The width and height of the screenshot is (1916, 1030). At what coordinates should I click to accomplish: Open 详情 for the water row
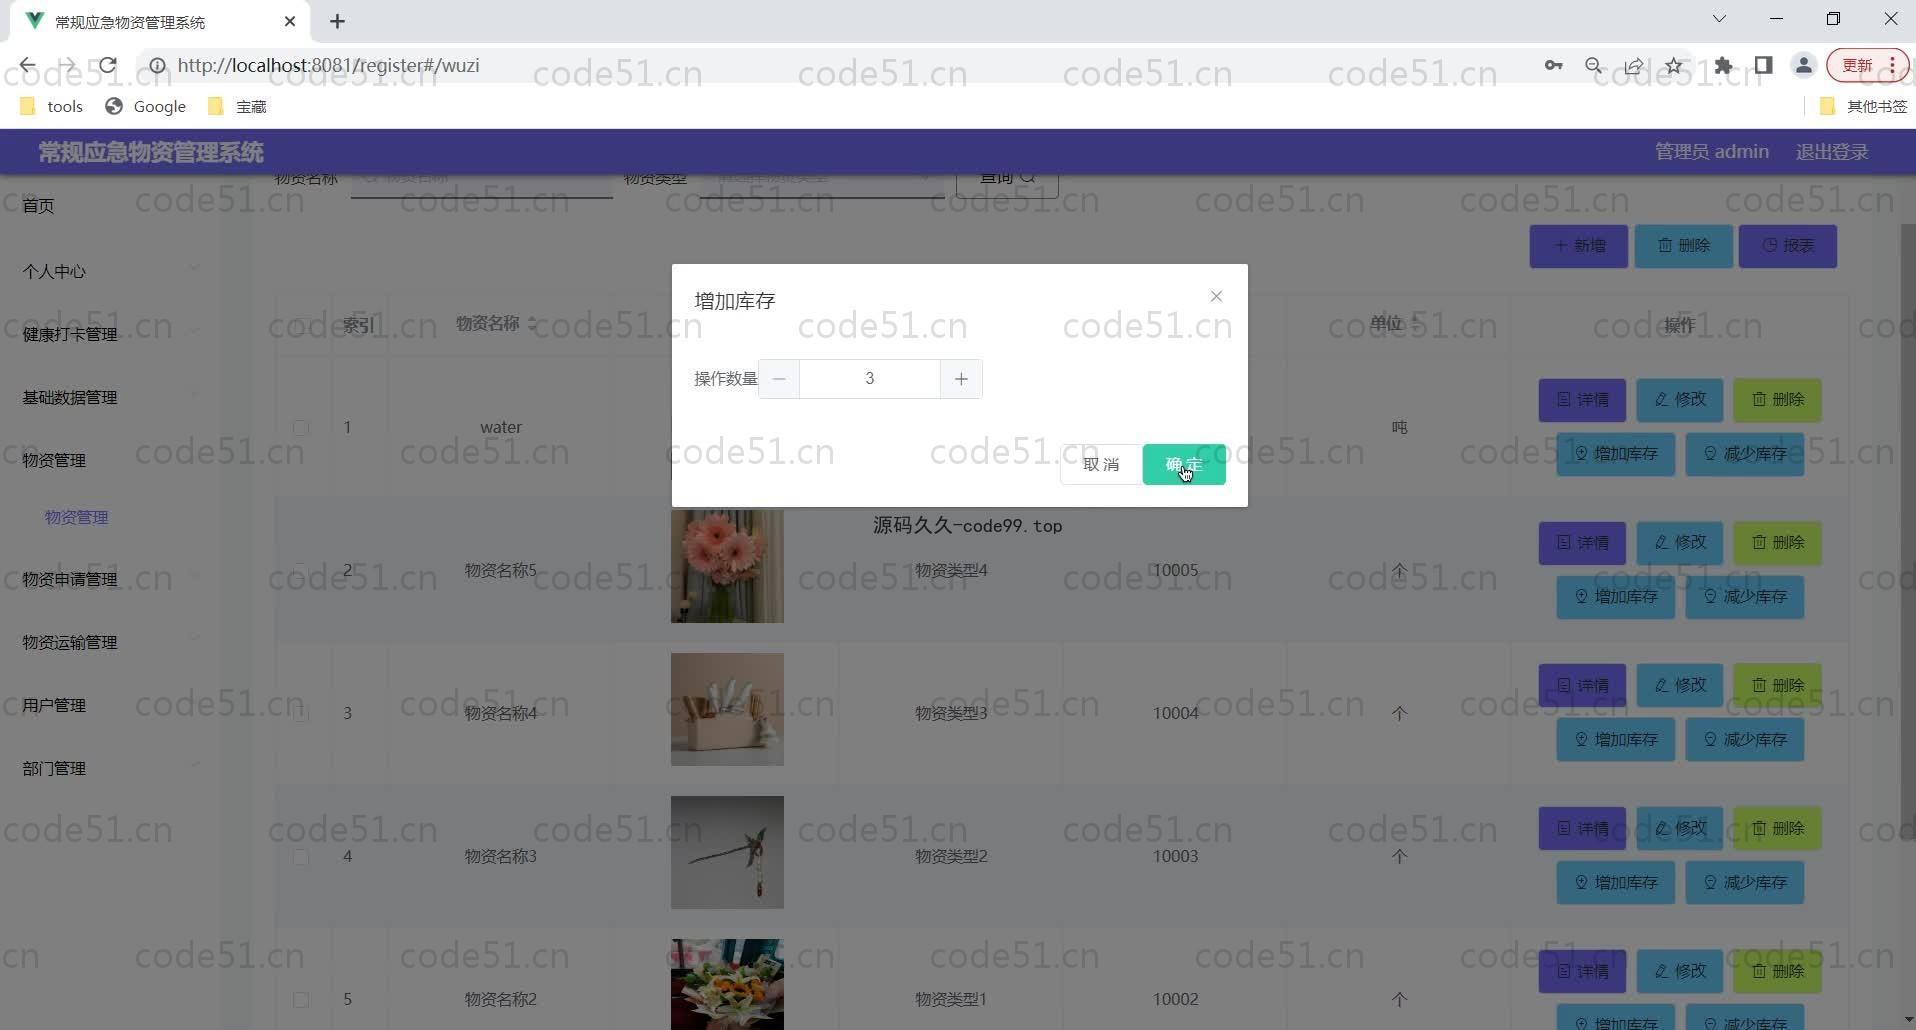1582,400
